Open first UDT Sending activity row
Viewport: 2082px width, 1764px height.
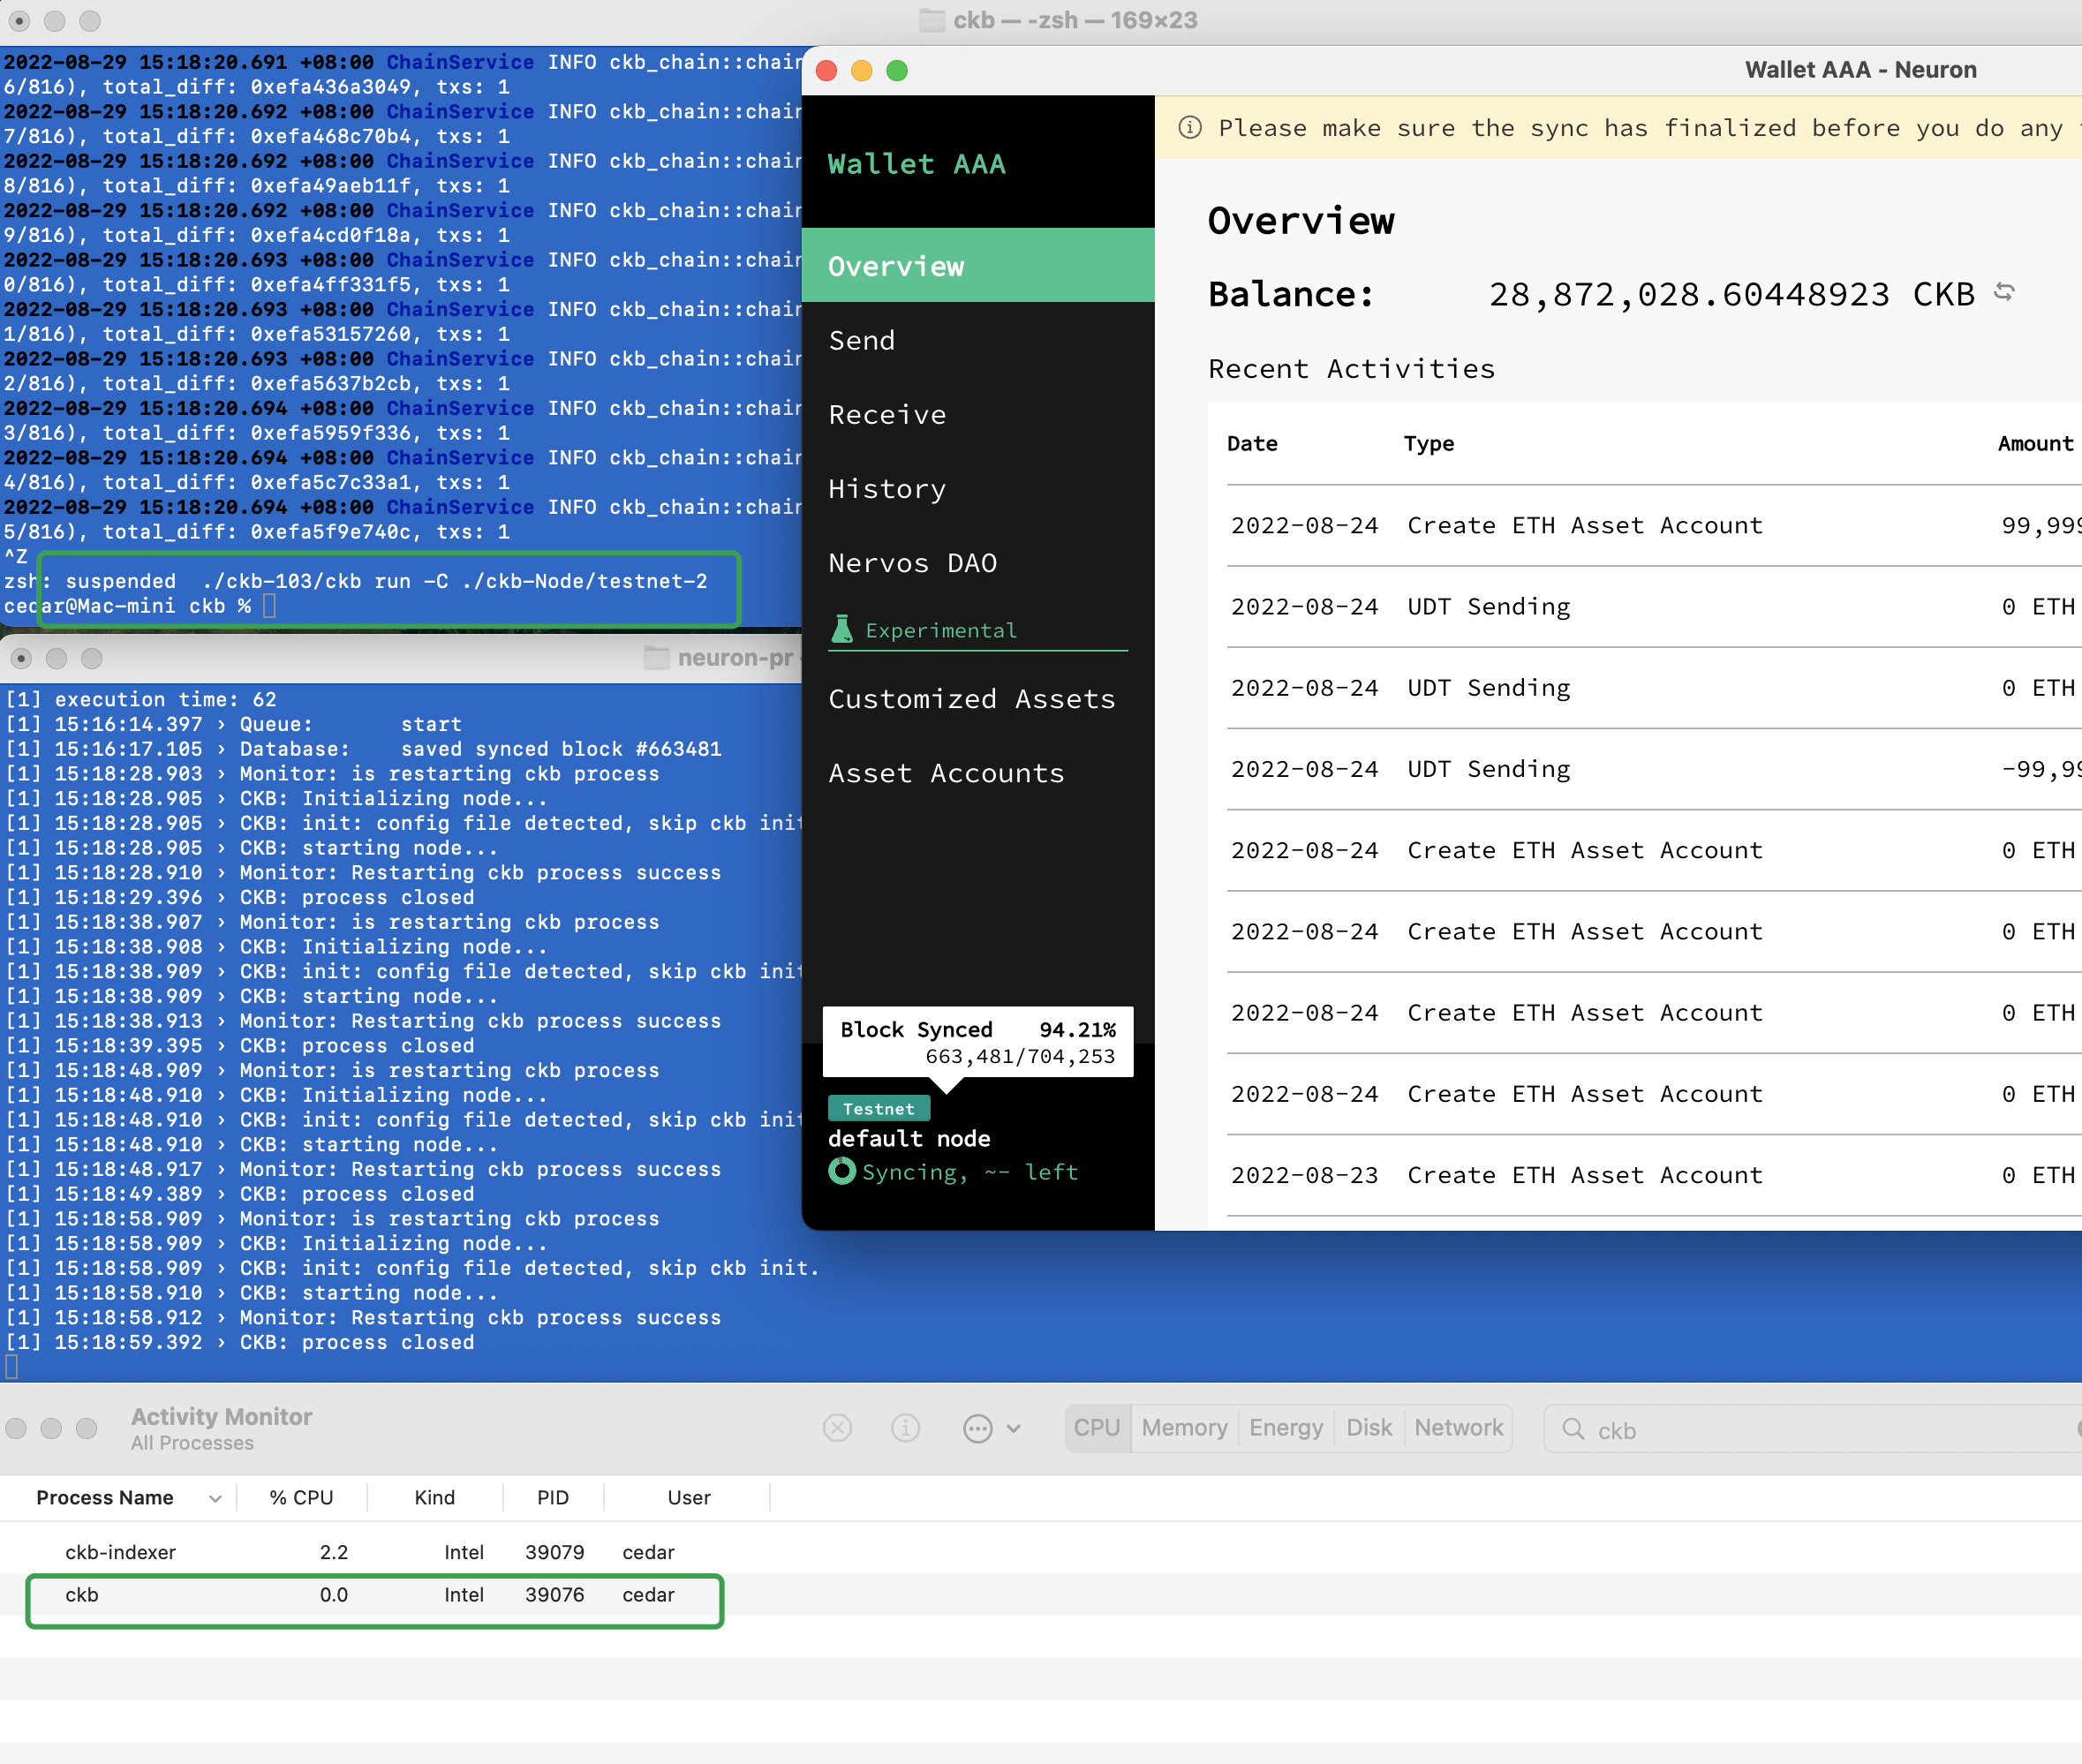(1654, 606)
